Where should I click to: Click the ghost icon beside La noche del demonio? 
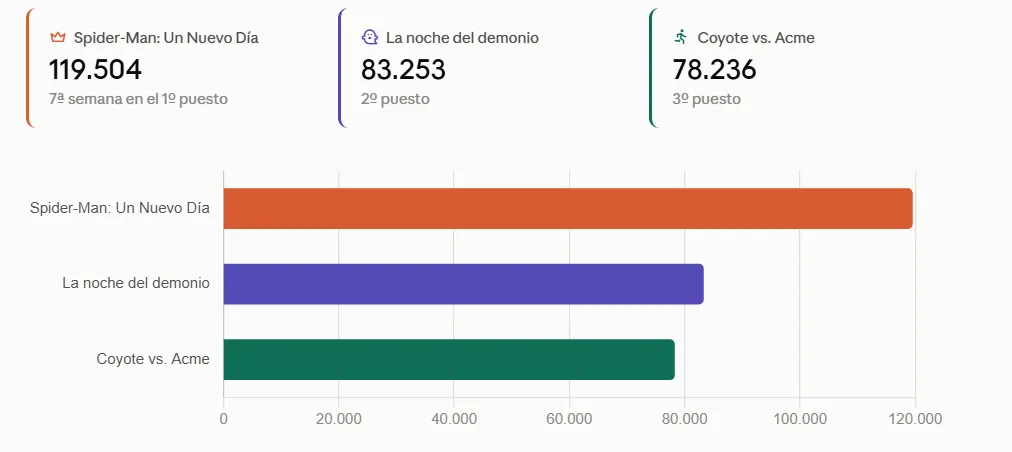(369, 37)
